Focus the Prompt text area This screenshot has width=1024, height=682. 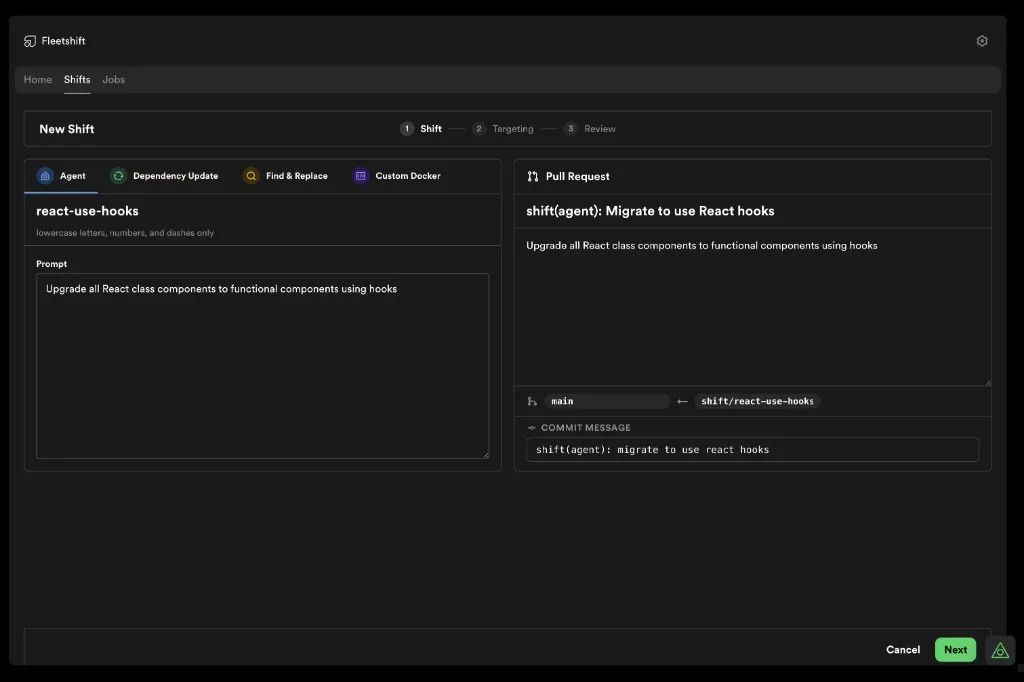[x=263, y=366]
